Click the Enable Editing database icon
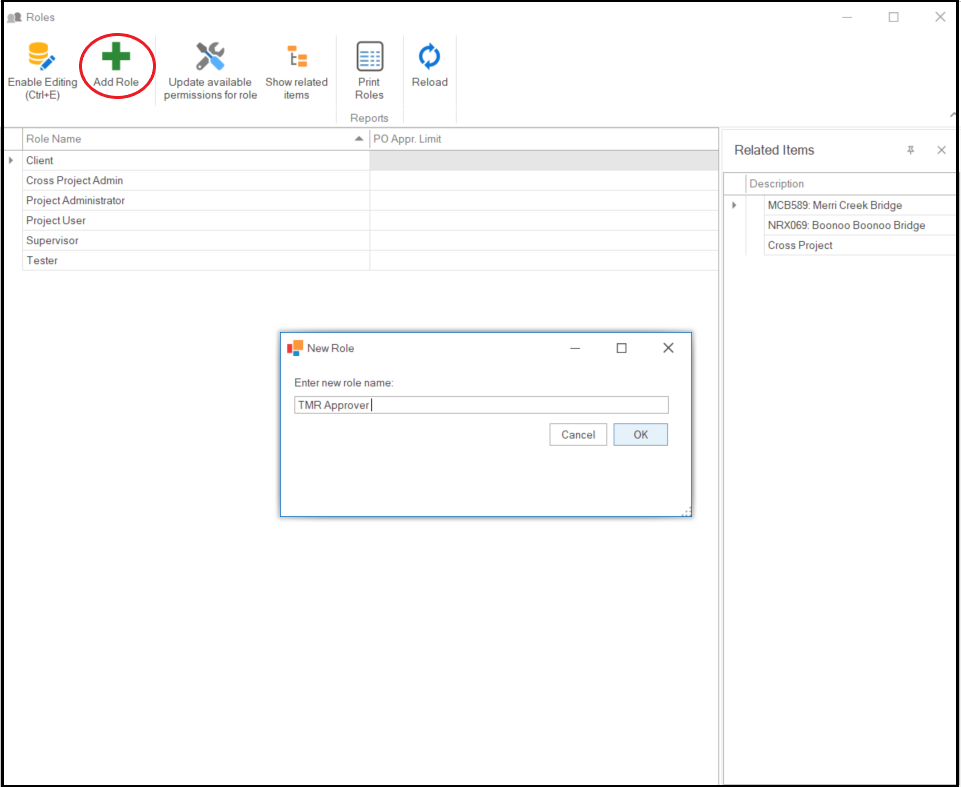The image size is (961, 787). click(42, 57)
